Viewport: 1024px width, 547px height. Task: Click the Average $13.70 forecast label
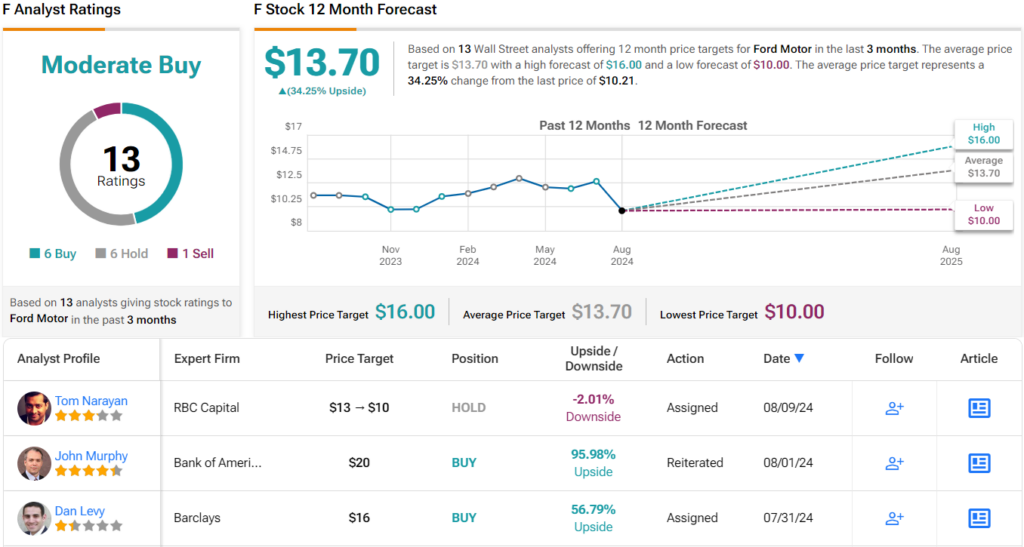click(983, 167)
